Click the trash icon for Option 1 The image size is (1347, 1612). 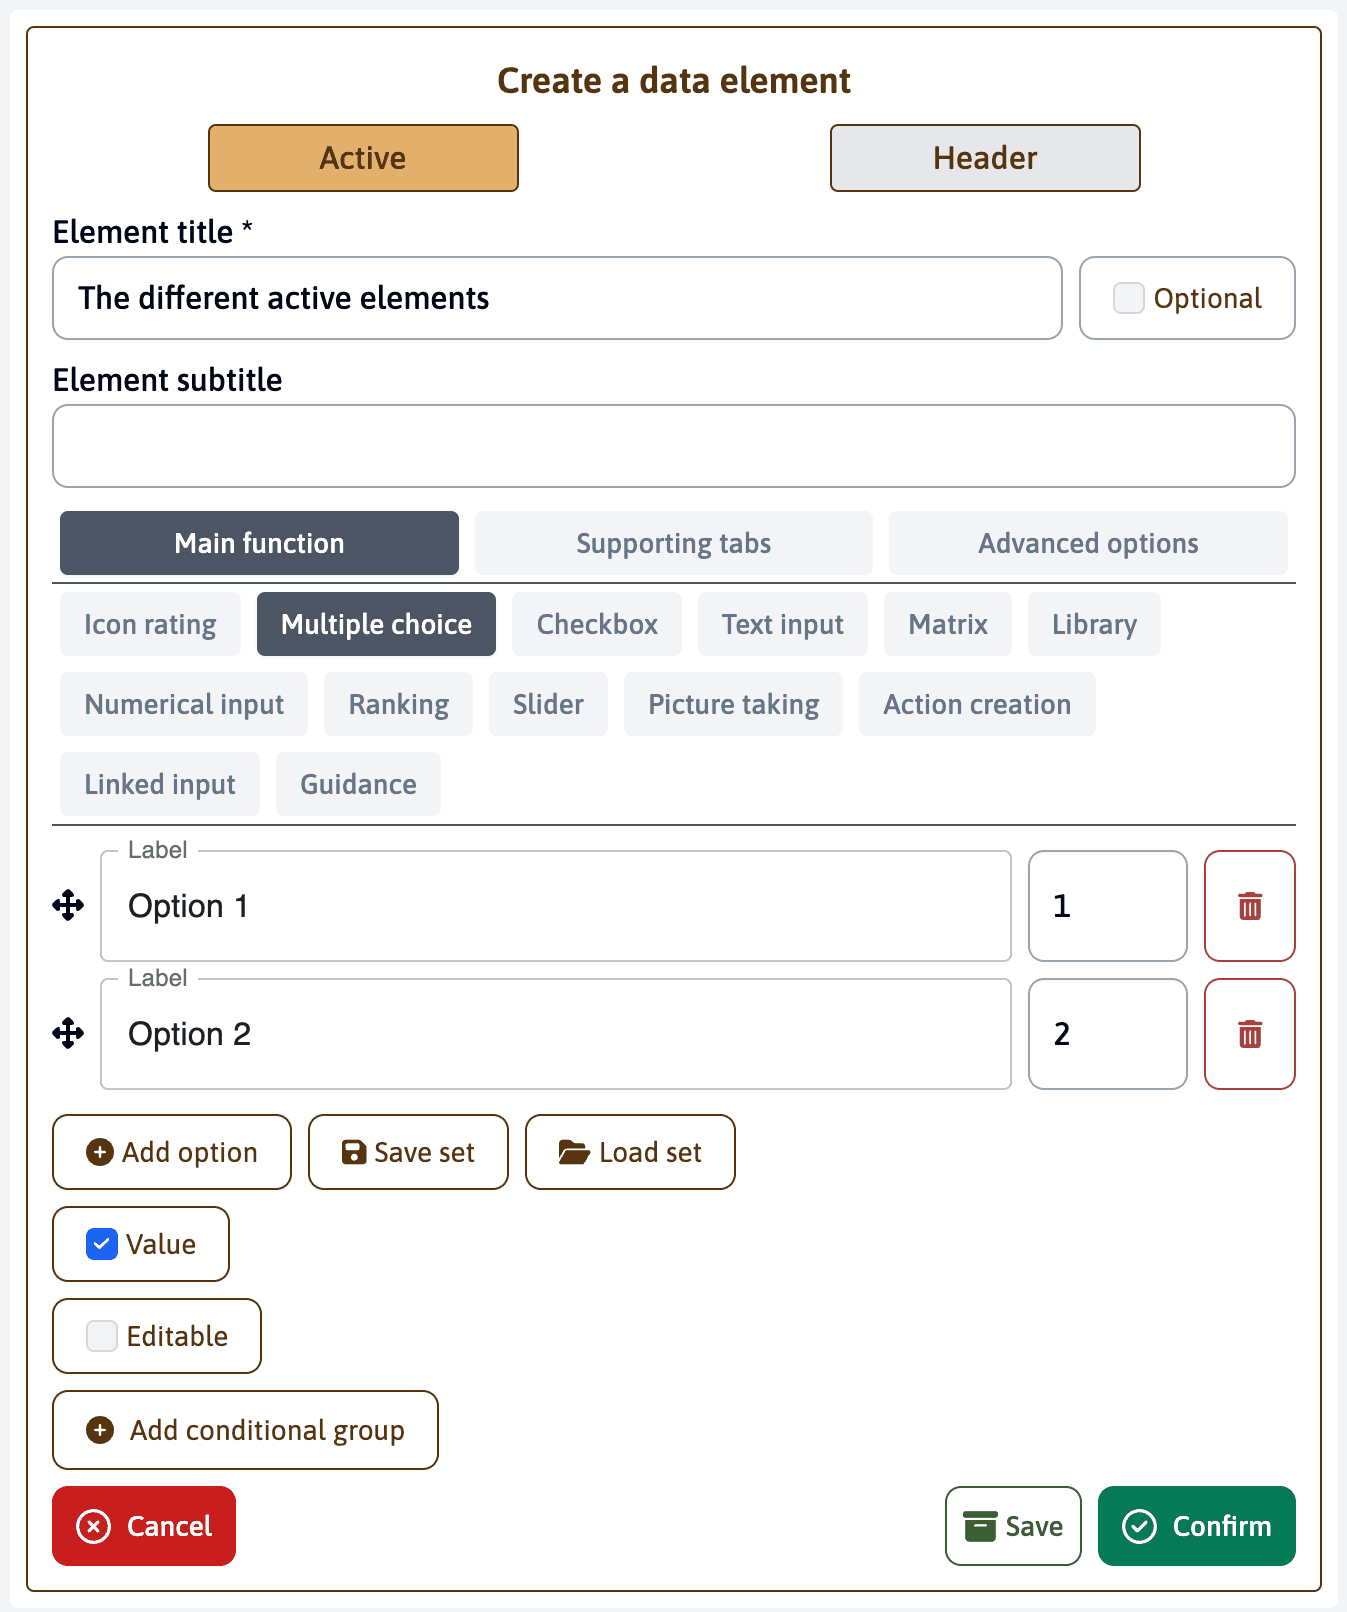coord(1249,906)
